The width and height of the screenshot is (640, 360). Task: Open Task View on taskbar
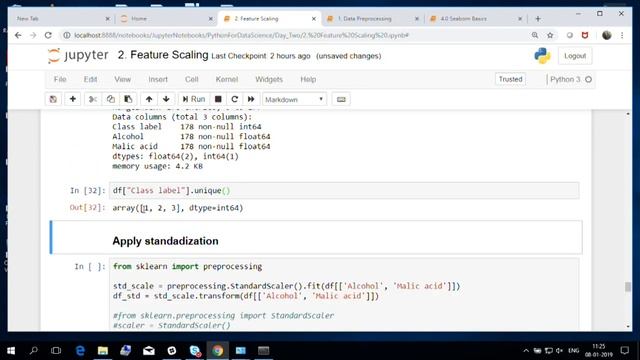pos(56,351)
